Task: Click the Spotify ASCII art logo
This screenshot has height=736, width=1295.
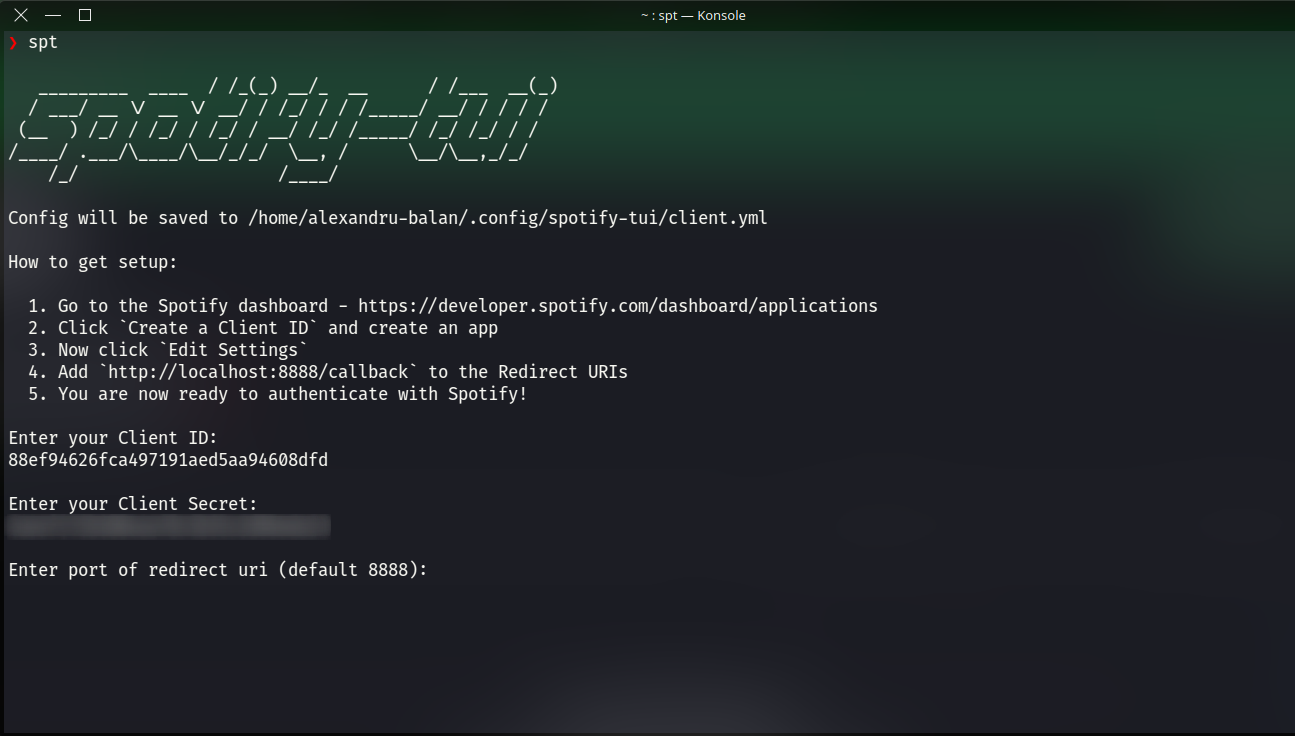Action: coord(283,130)
